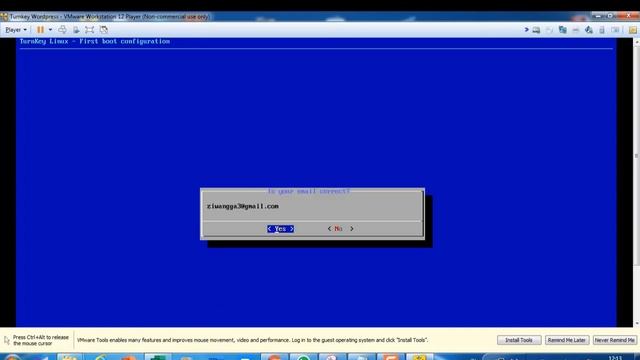The height and width of the screenshot is (360, 640).
Task: Open the network adapter device icon
Action: pyautogui.click(x=562, y=30)
